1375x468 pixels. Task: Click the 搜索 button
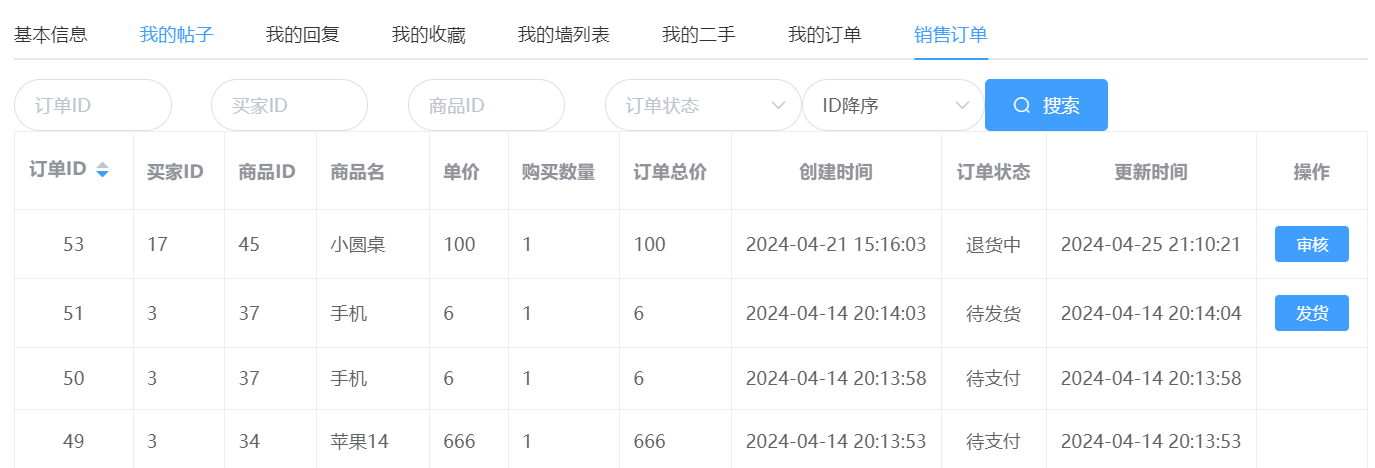click(1046, 105)
